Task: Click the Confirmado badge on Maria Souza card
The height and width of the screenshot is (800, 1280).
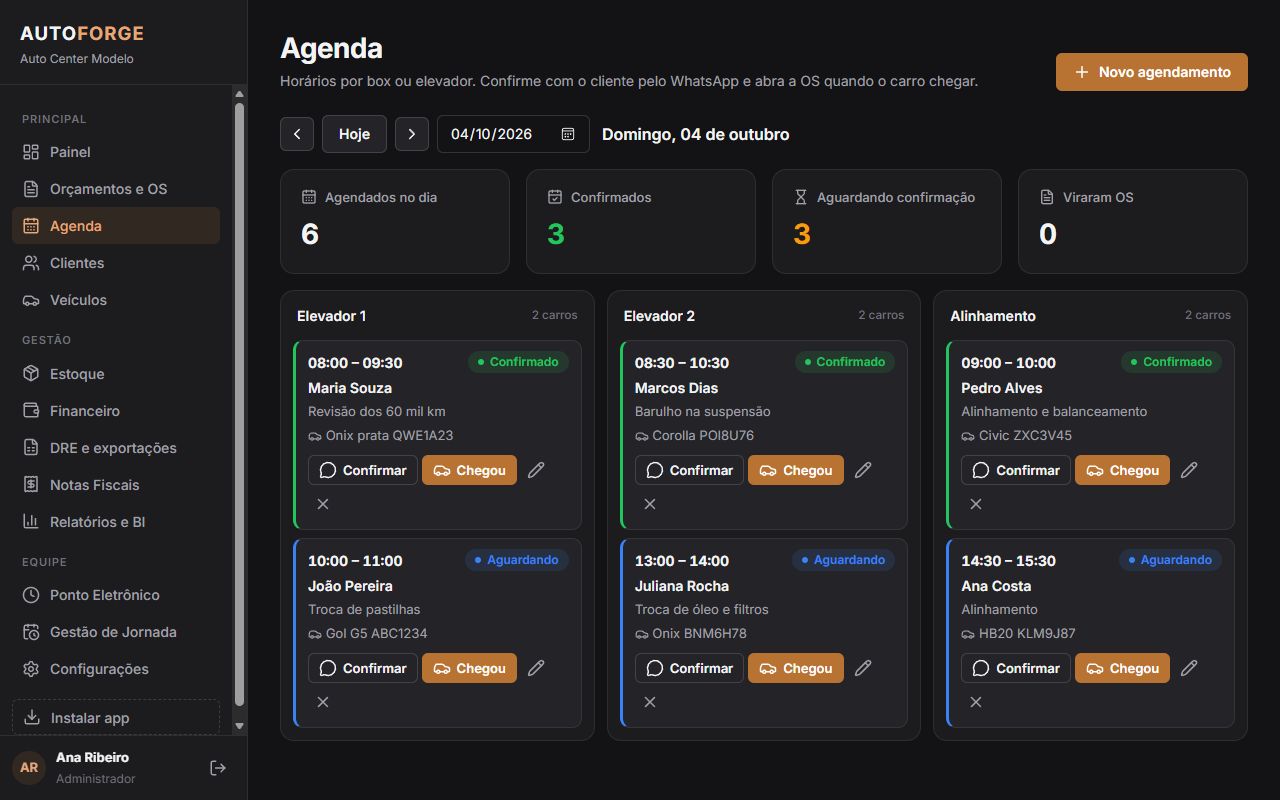Action: (x=518, y=362)
